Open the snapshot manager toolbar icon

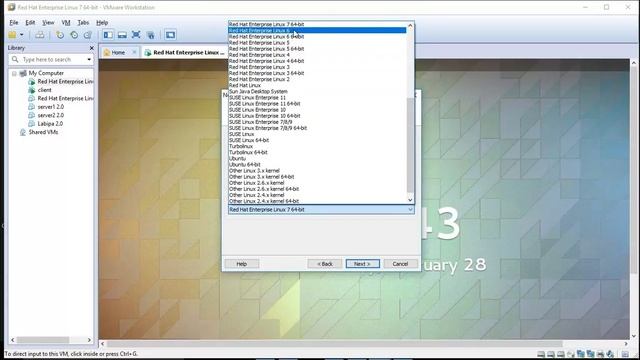[87, 35]
